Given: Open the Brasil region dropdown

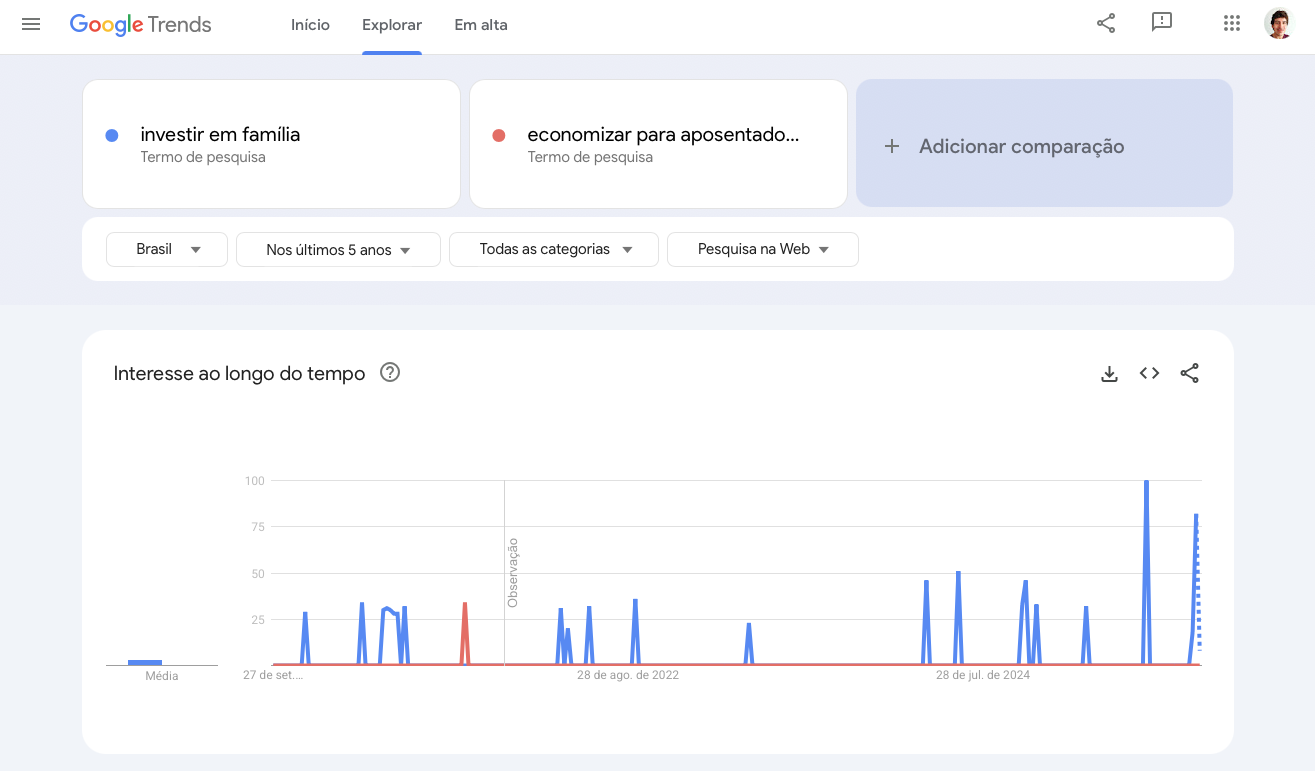Looking at the screenshot, I should tap(166, 249).
